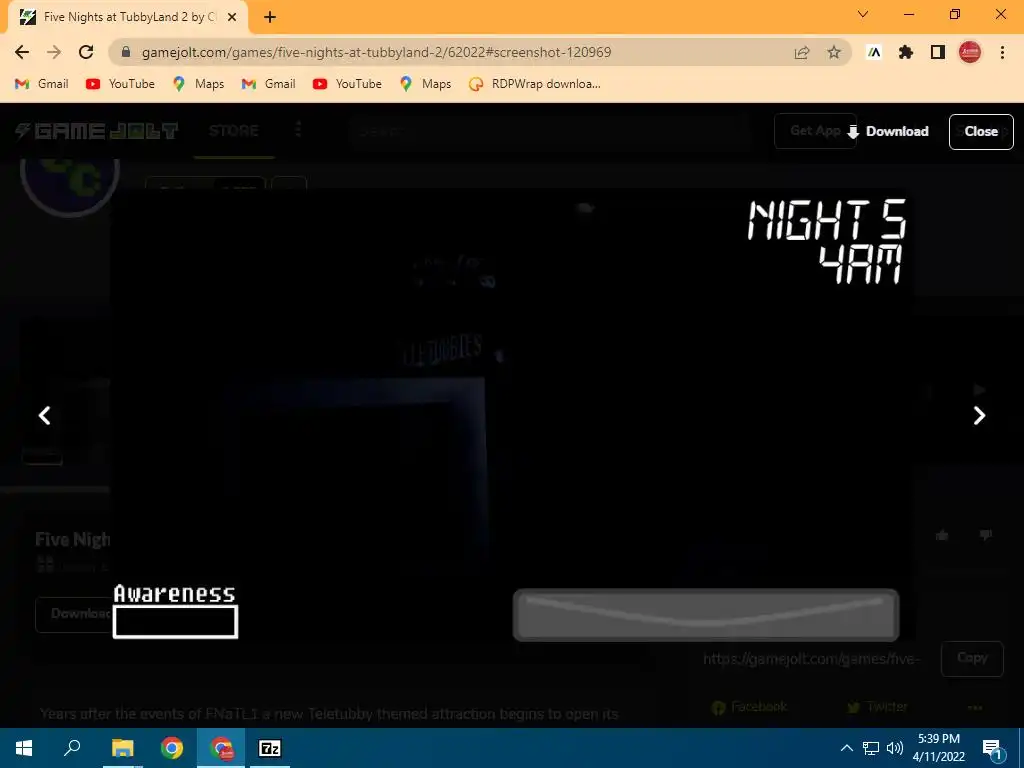View site info lock icon

point(126,52)
